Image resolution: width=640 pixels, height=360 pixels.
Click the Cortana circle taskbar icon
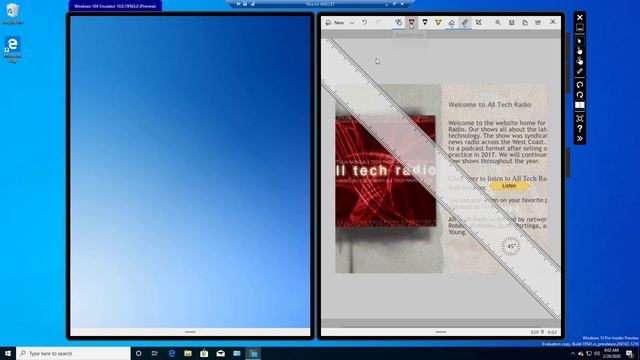[138, 353]
